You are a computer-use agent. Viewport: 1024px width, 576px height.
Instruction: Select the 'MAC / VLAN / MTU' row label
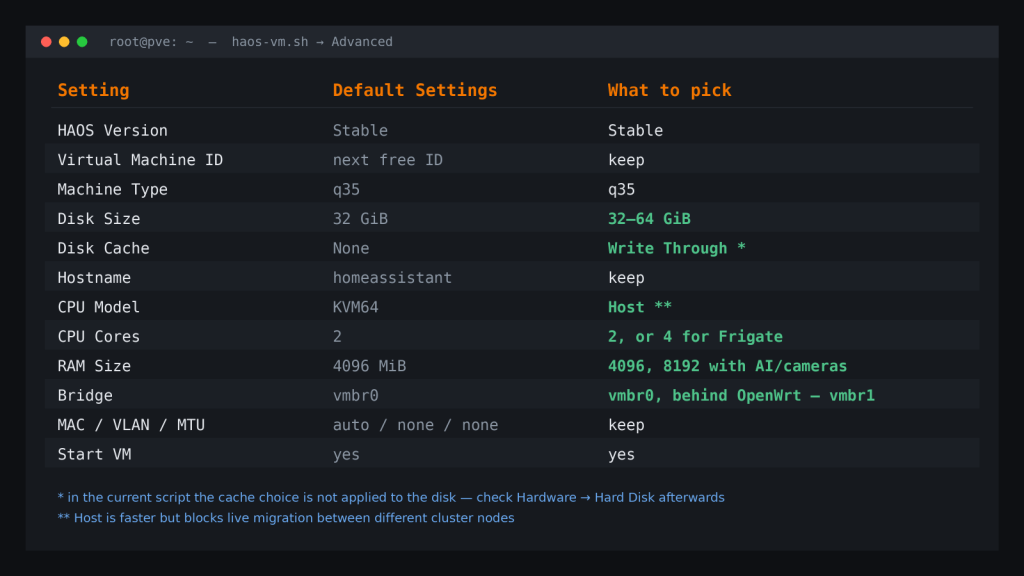point(131,425)
